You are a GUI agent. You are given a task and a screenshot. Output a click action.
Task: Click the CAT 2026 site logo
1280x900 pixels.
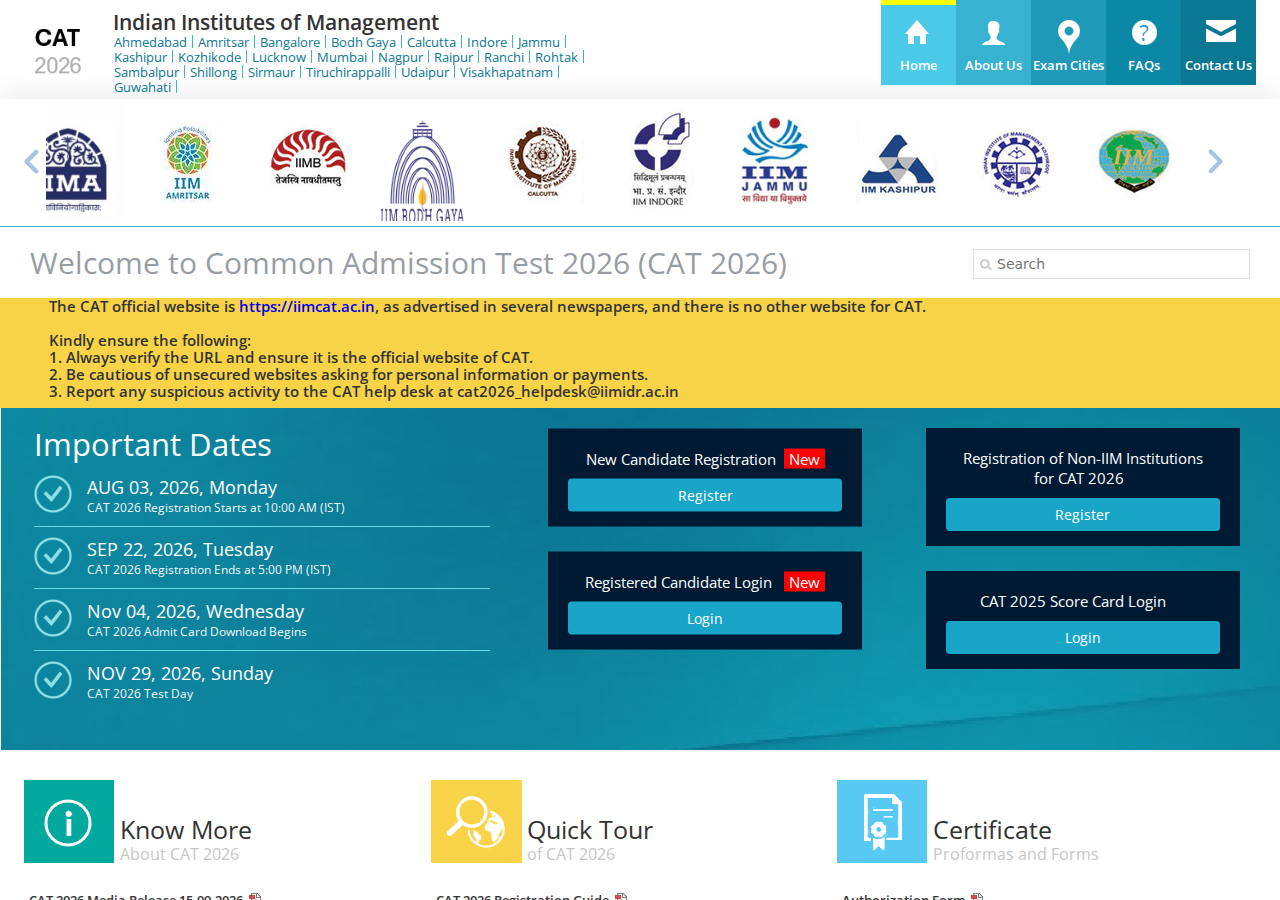pos(58,52)
